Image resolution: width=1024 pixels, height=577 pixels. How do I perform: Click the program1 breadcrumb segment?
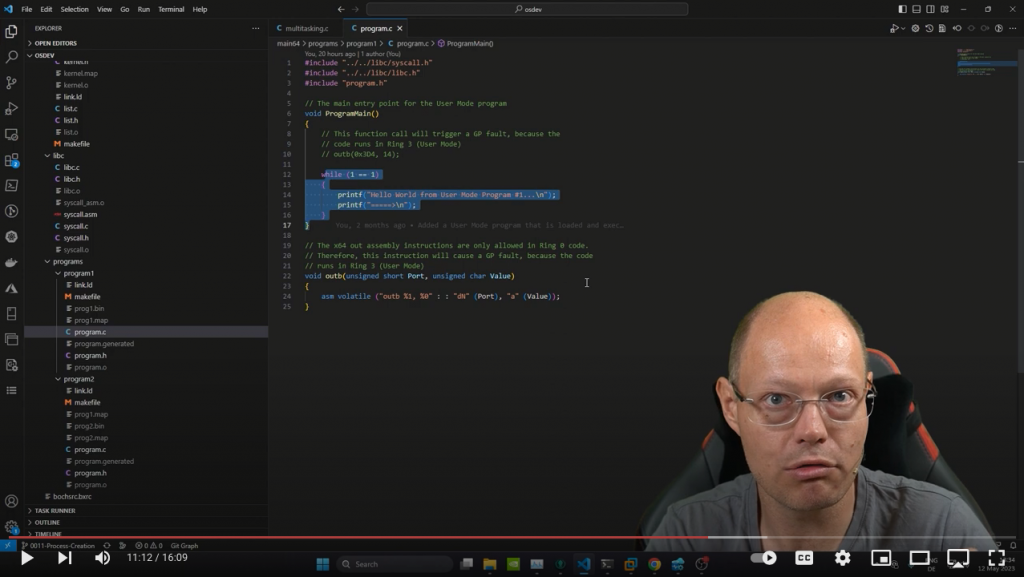click(x=360, y=43)
